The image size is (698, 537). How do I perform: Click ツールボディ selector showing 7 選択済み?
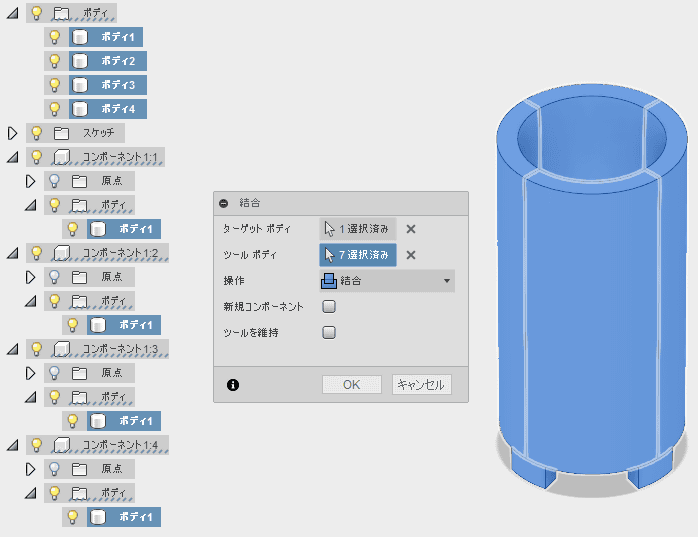pyautogui.click(x=358, y=255)
